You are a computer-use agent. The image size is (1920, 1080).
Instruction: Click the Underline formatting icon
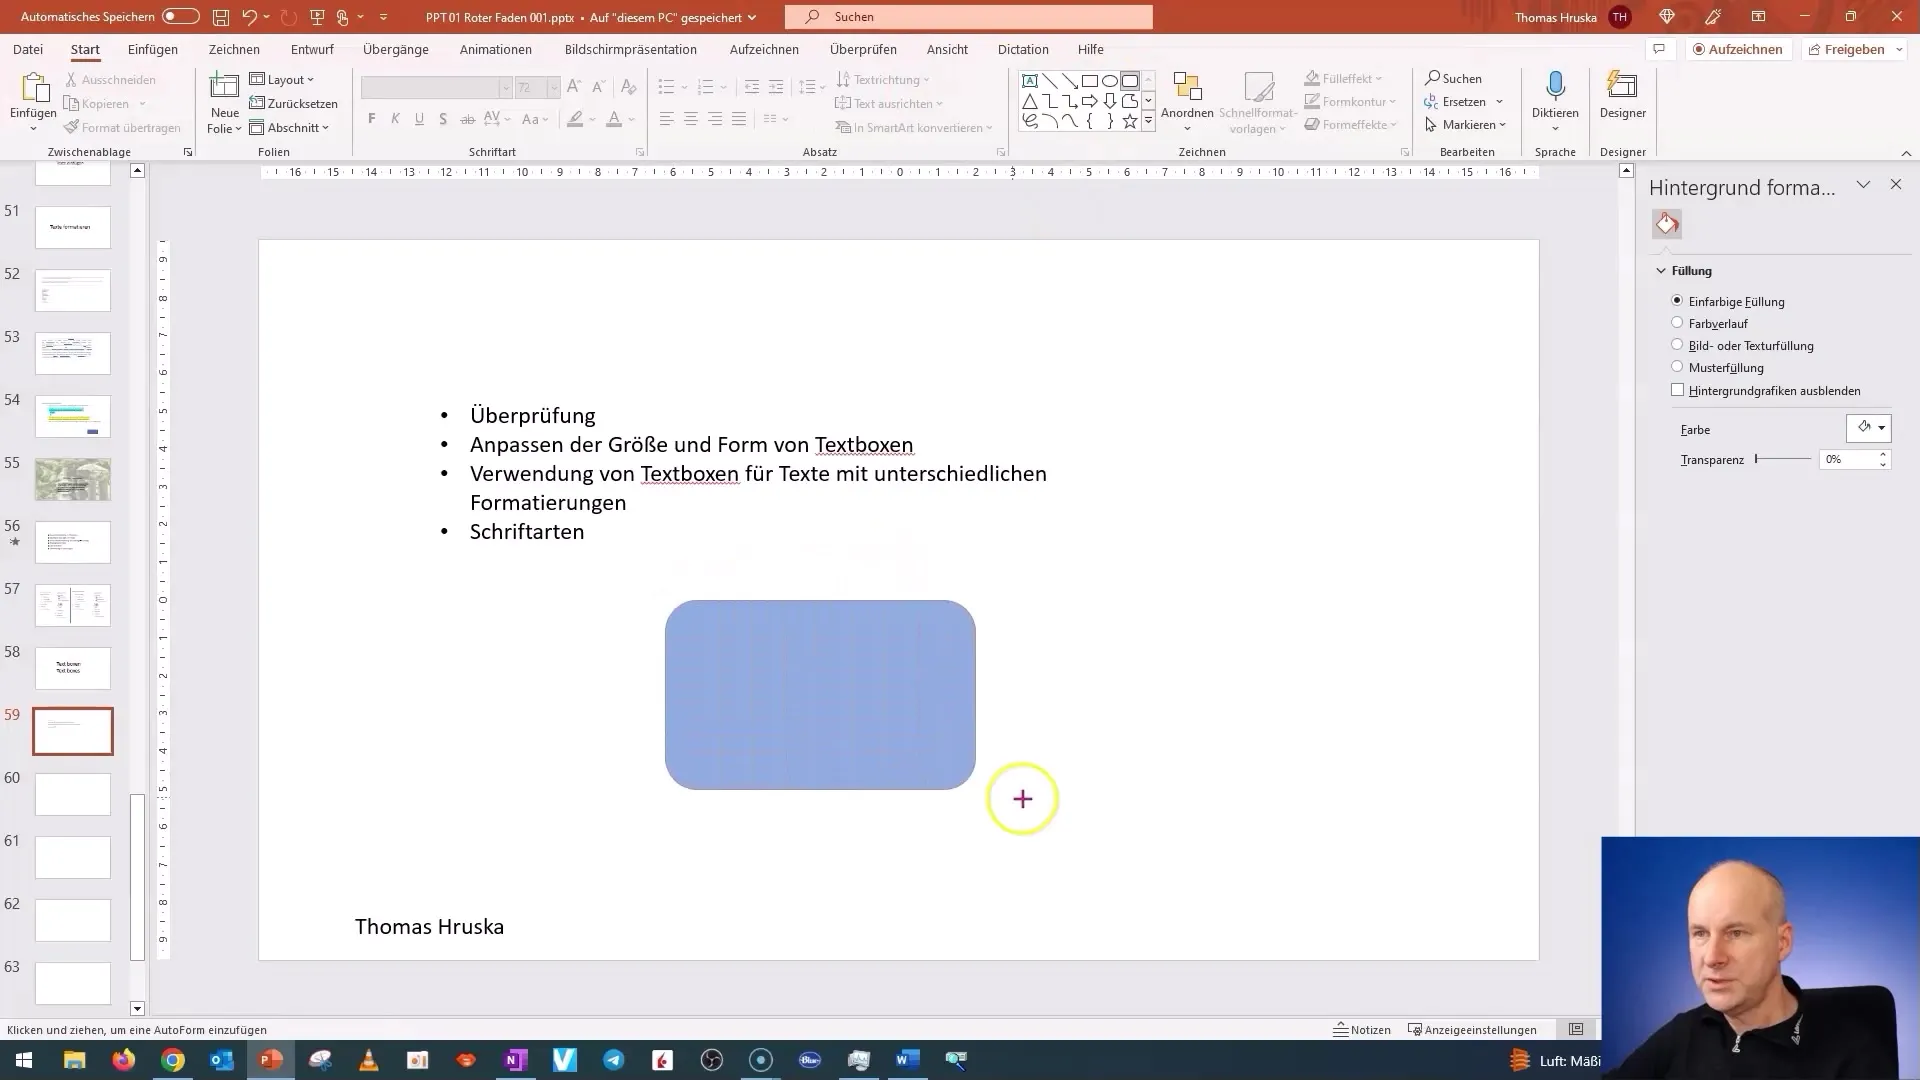click(419, 120)
